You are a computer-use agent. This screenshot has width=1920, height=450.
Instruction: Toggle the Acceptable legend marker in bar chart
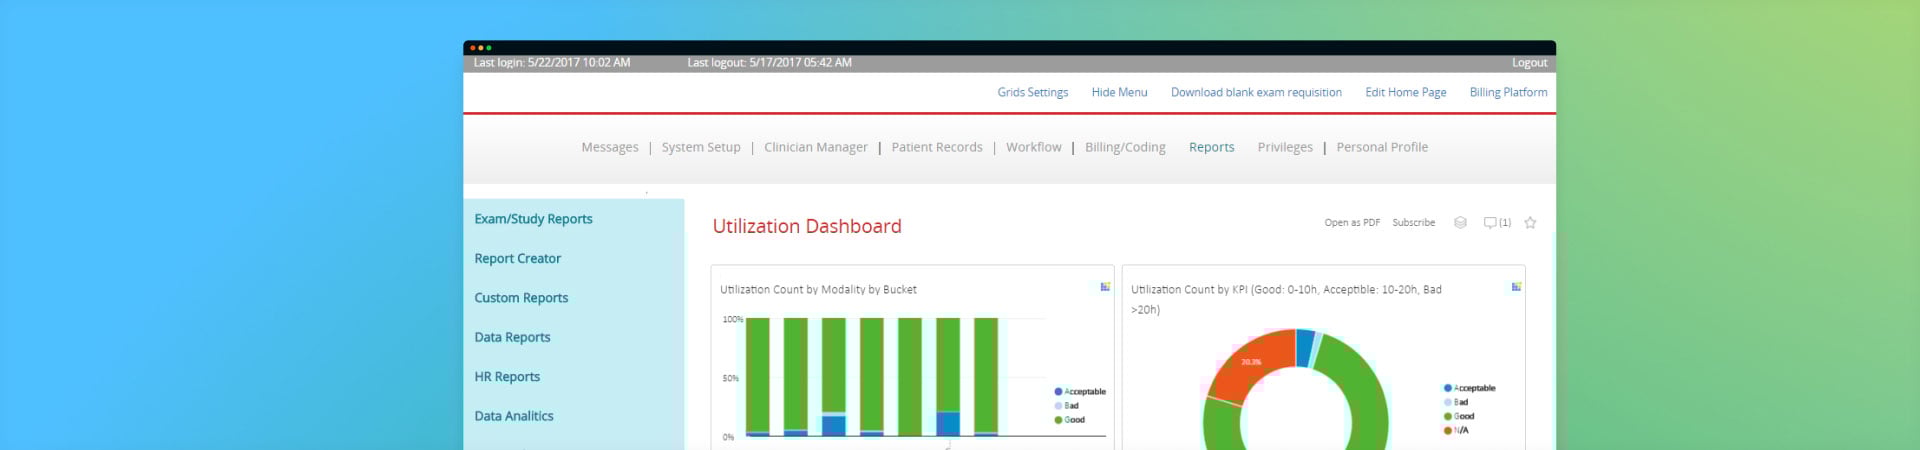click(1058, 392)
